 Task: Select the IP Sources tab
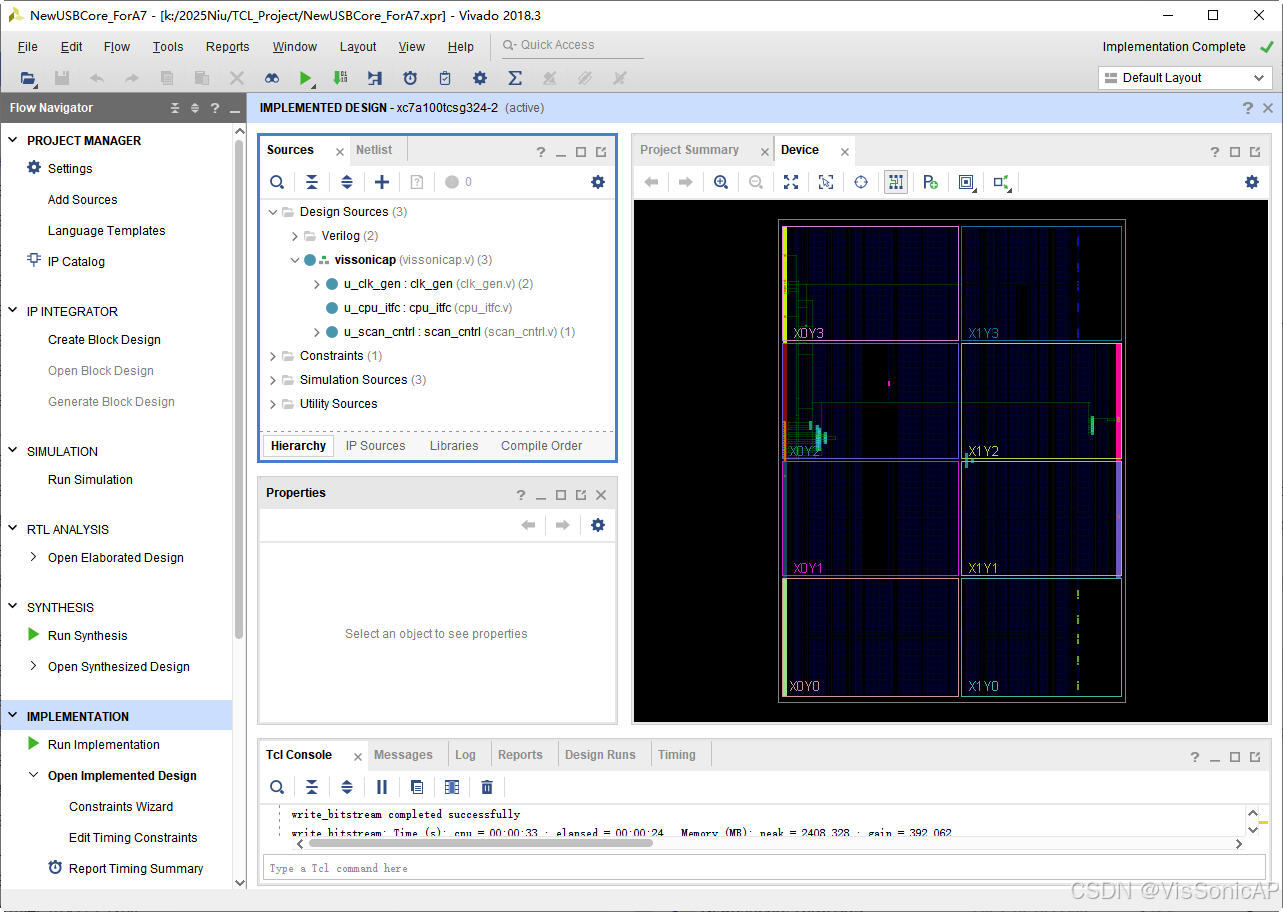point(375,446)
